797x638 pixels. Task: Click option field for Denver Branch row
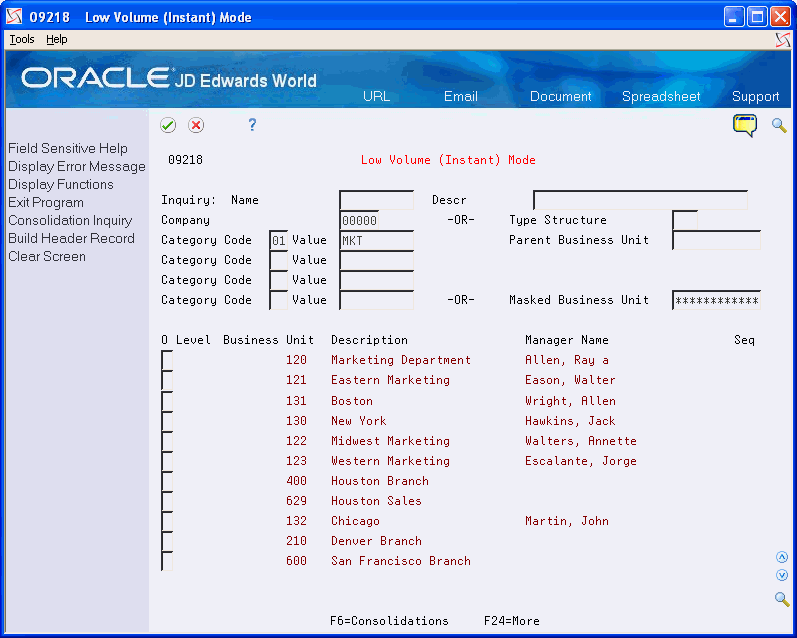[x=167, y=541]
